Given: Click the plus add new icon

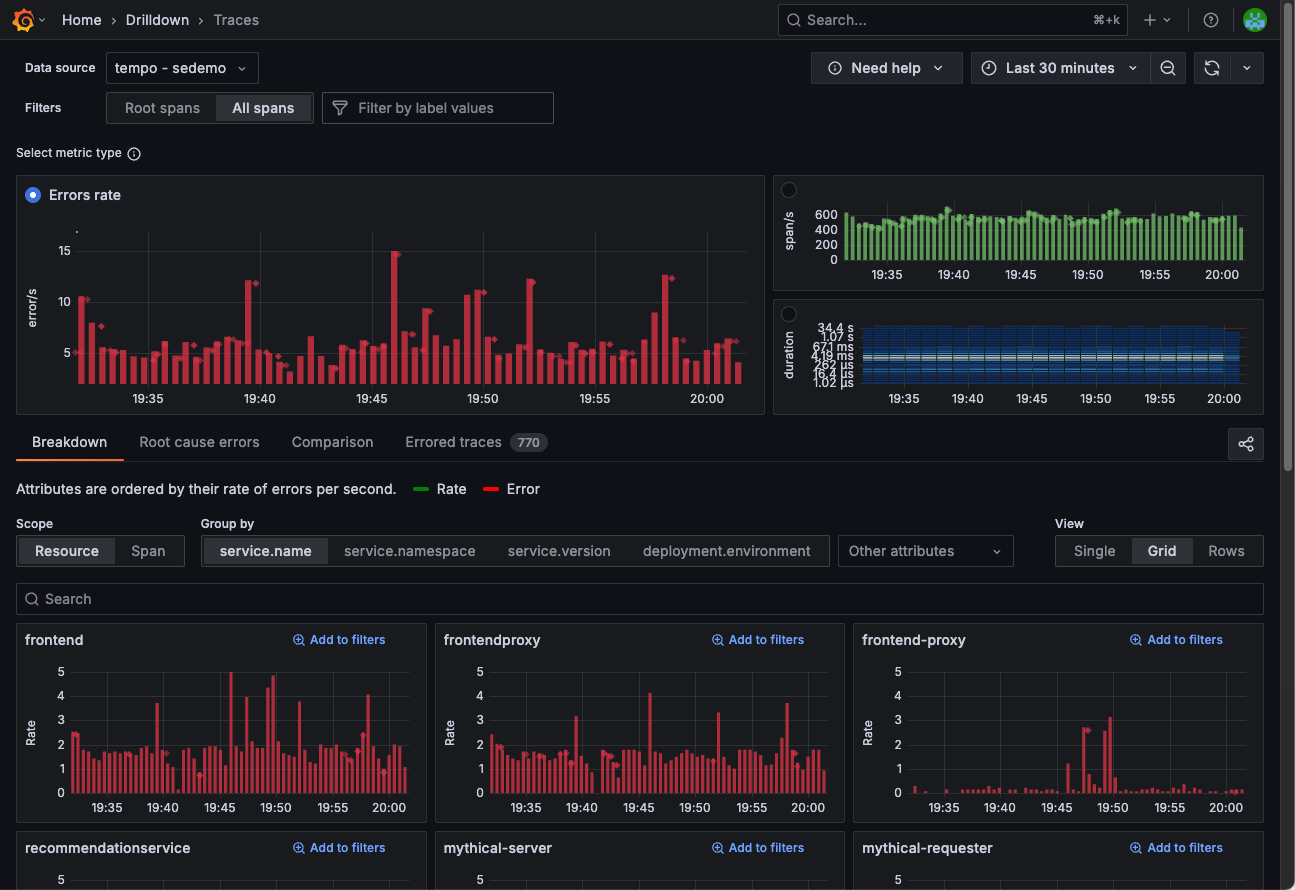Looking at the screenshot, I should click(1151, 20).
